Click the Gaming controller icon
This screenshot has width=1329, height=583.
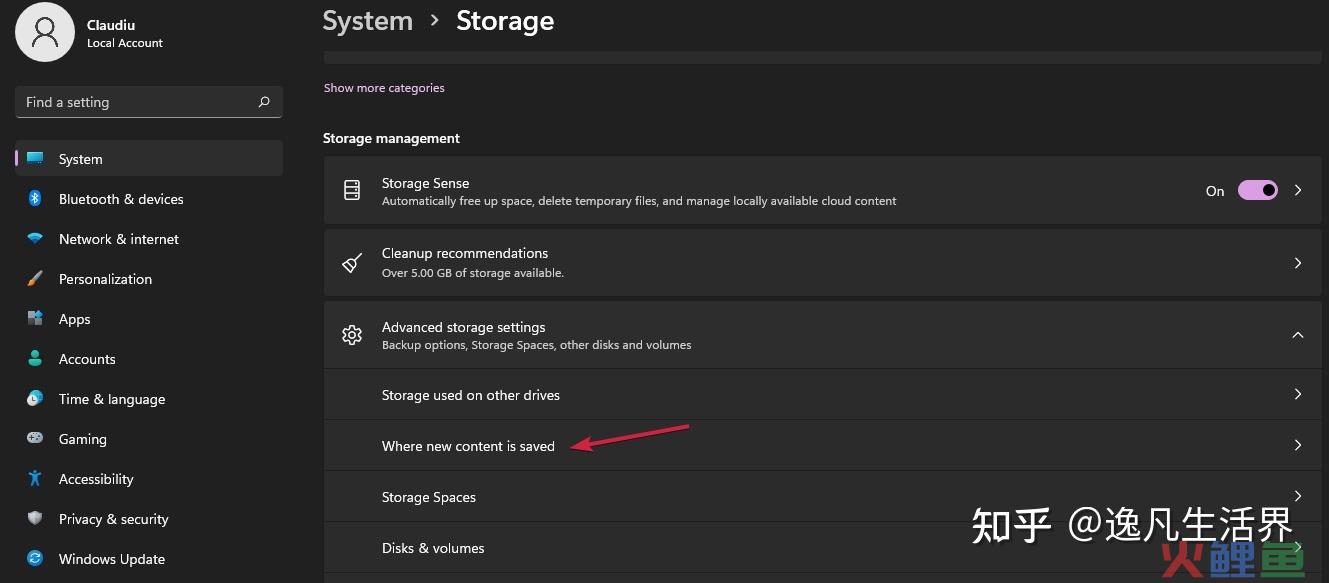coord(35,439)
